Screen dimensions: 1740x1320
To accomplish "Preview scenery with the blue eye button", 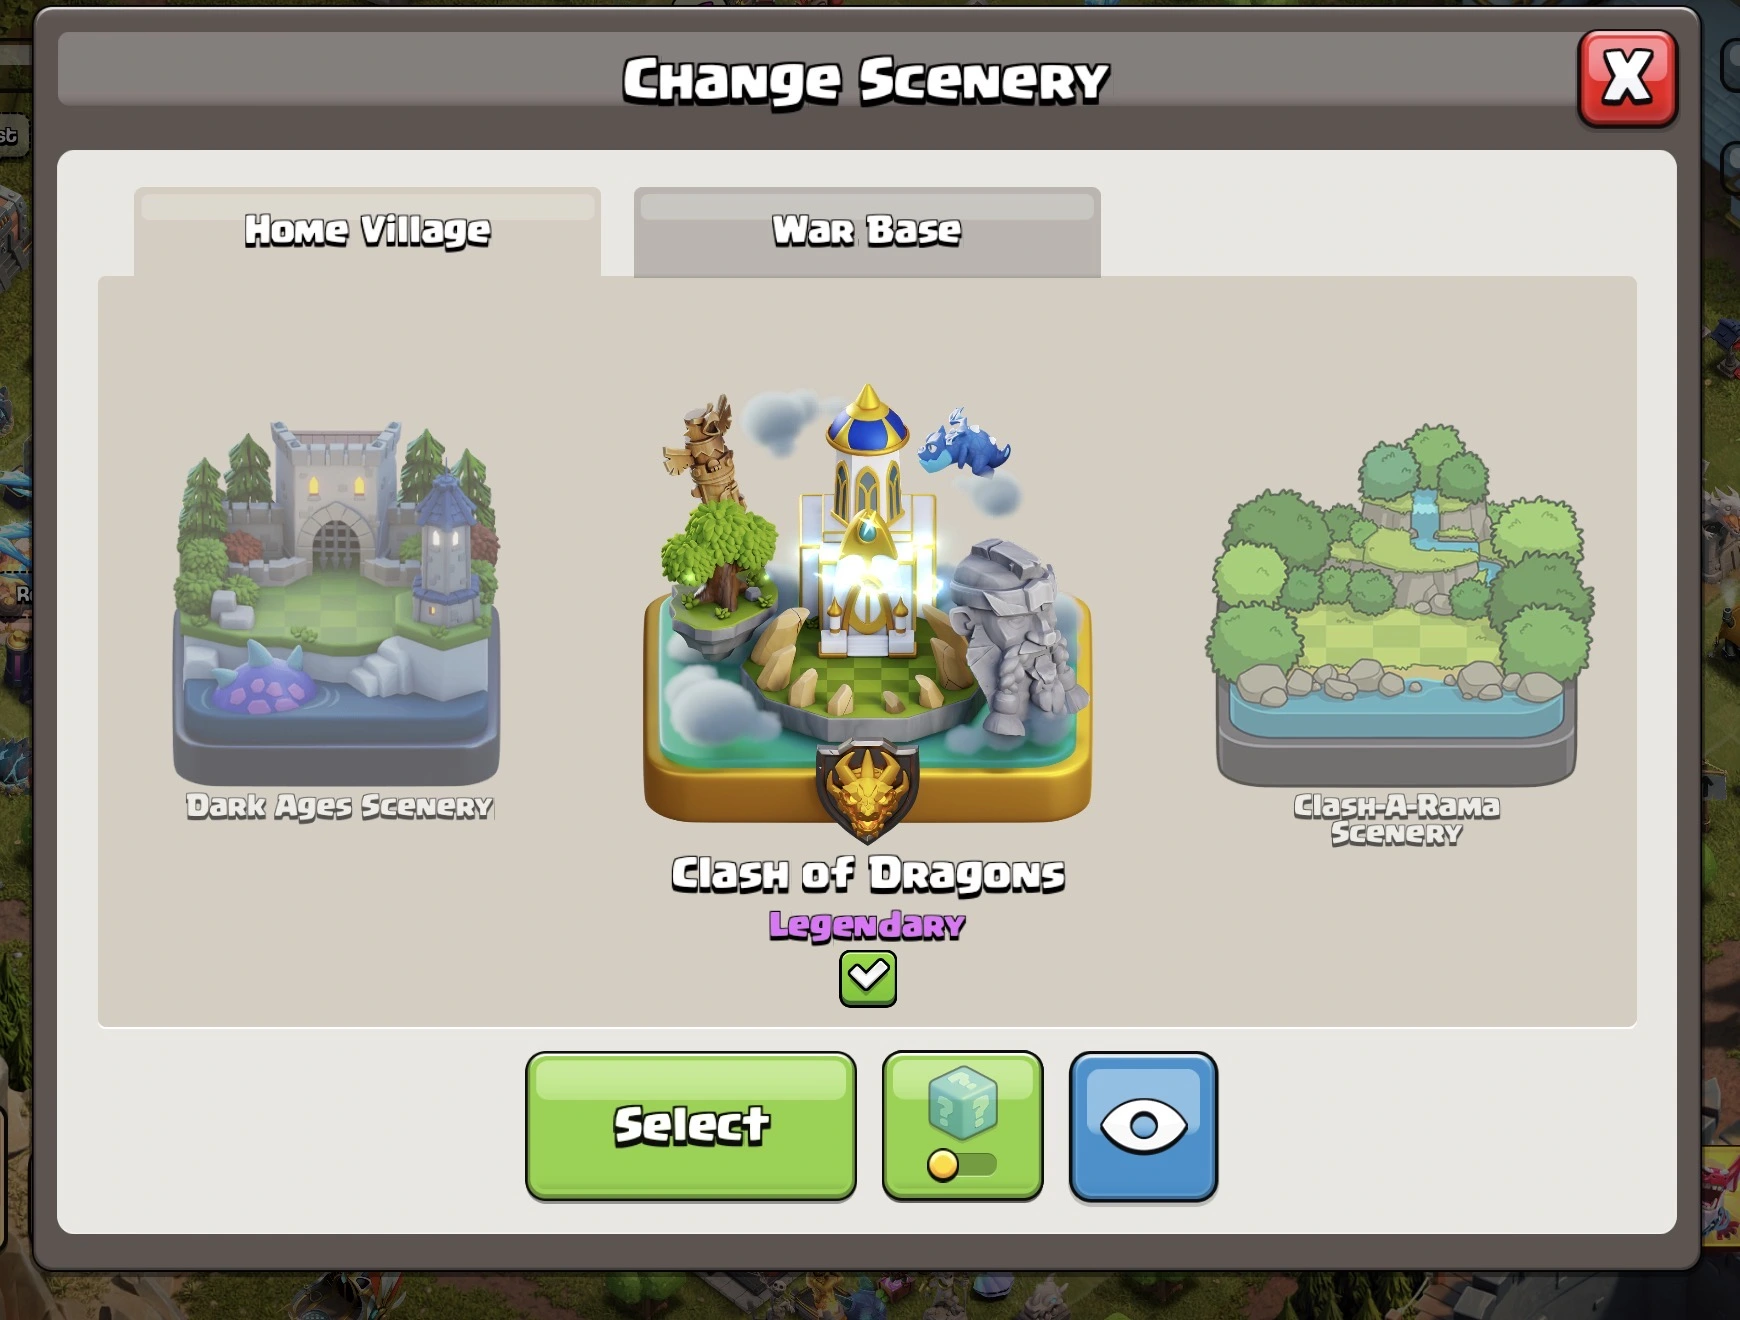I will [1143, 1126].
